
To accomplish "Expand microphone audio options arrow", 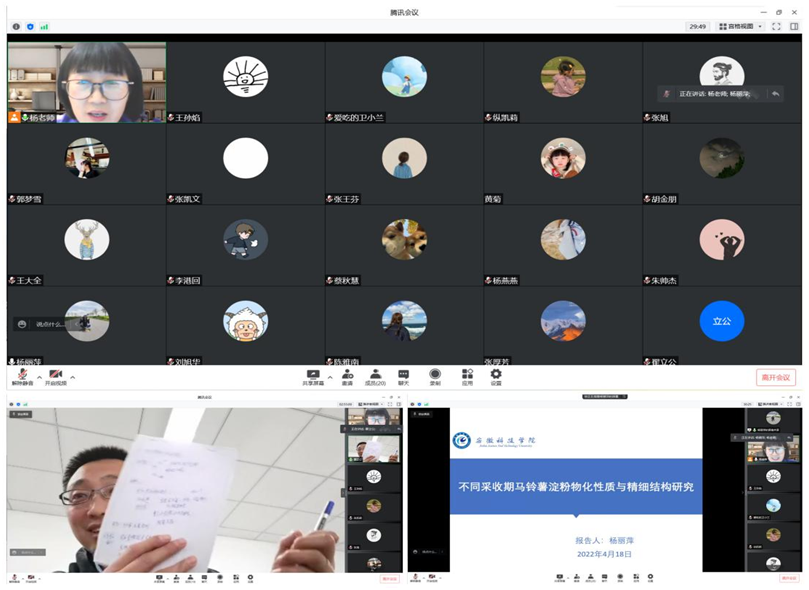I will (39, 378).
